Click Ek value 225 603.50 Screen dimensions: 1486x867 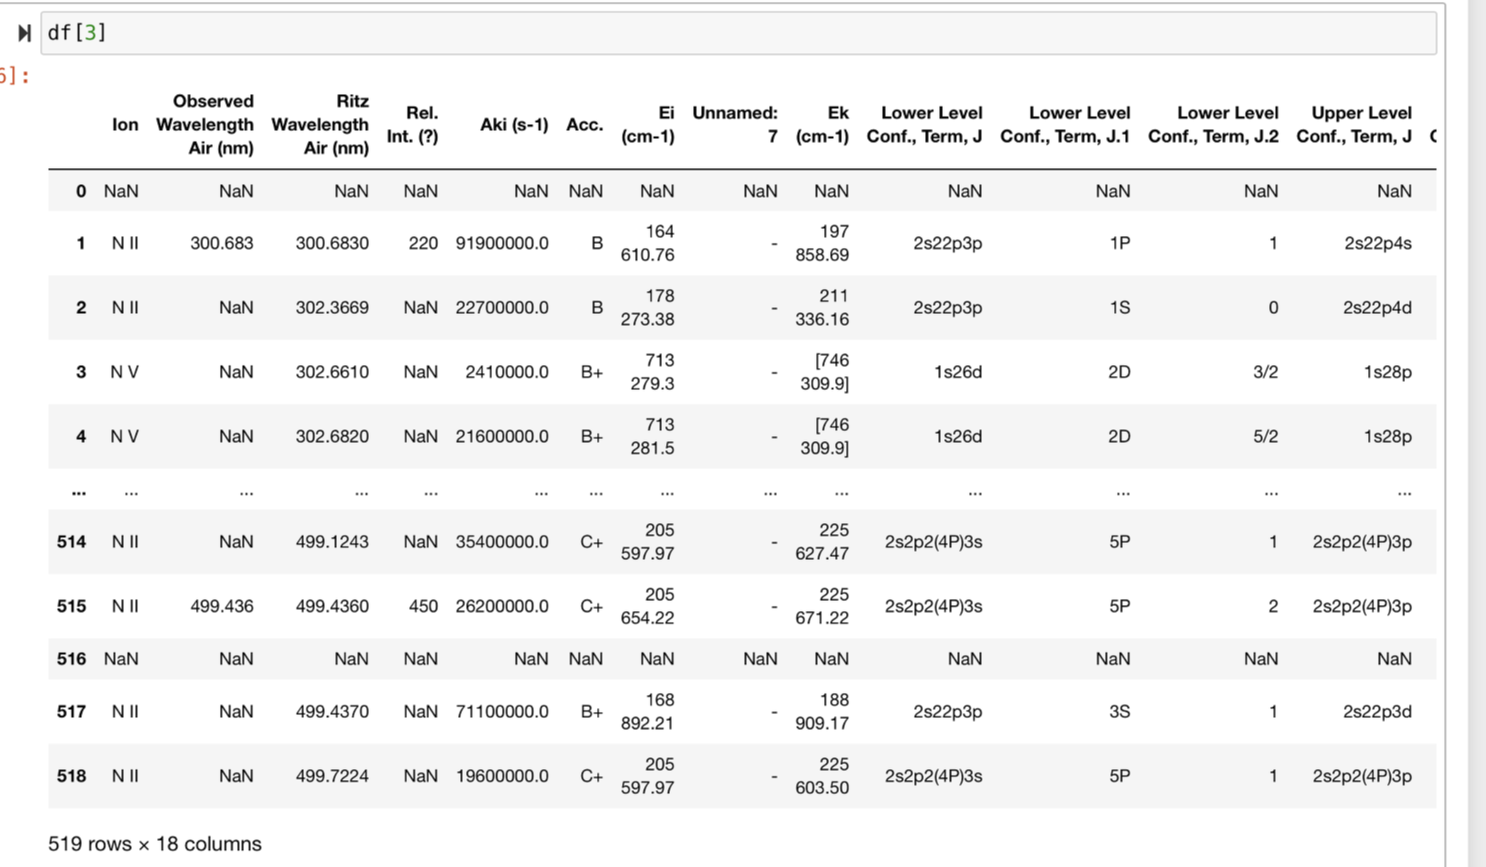click(822, 776)
